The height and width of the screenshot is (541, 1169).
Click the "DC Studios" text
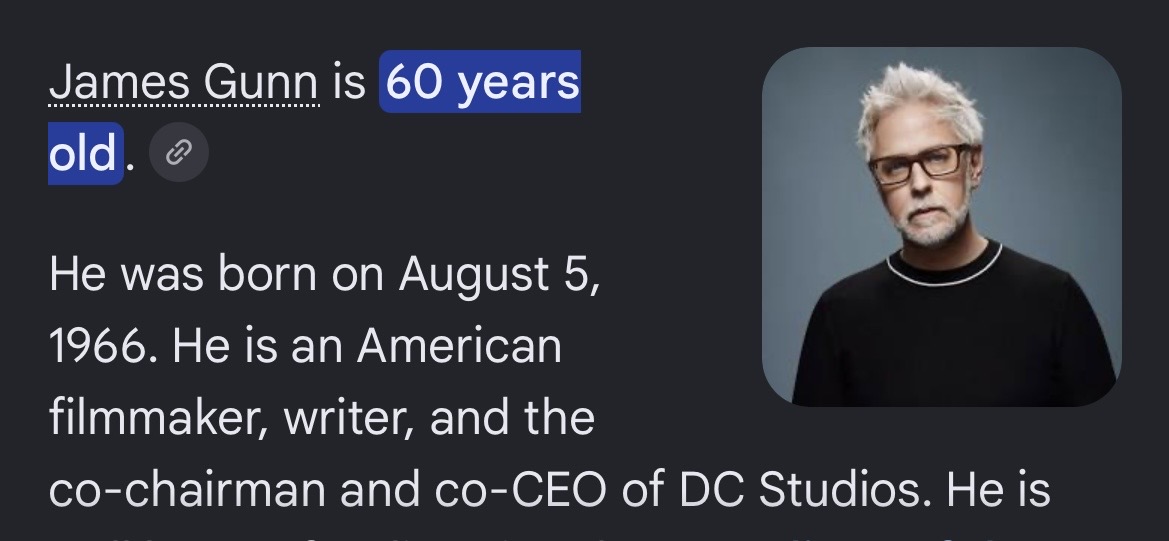(805, 489)
